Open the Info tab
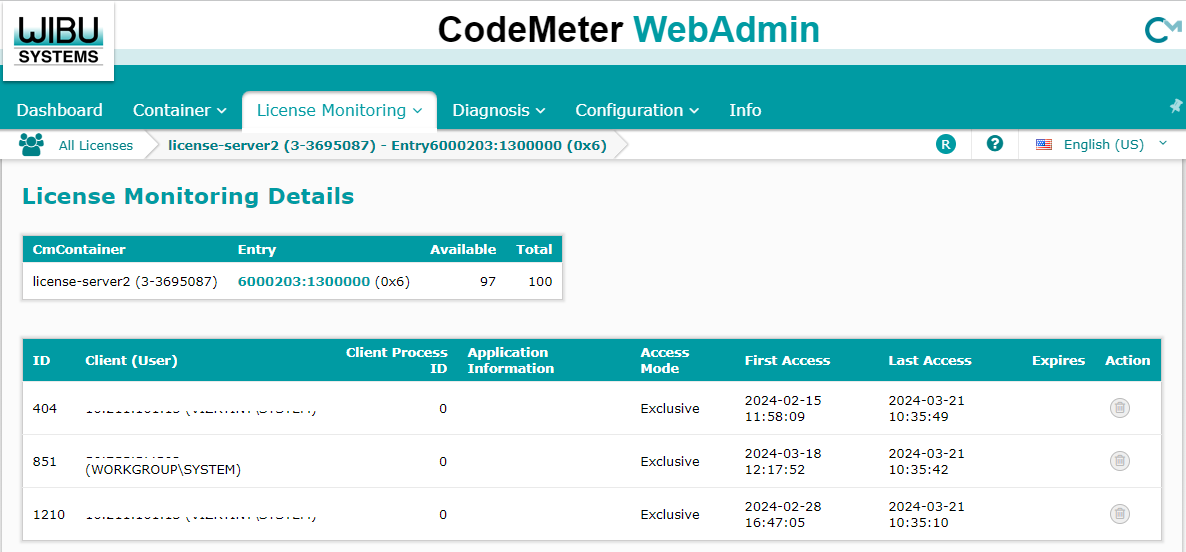Screen dimensions: 1186x552 pos(745,110)
